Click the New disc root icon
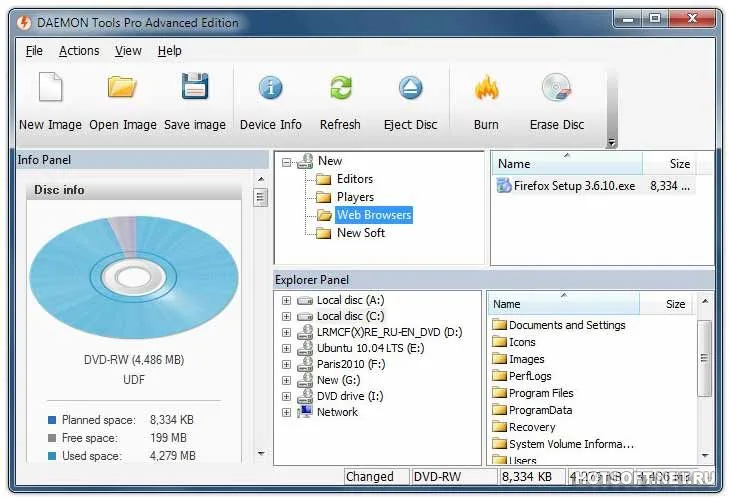 click(305, 161)
